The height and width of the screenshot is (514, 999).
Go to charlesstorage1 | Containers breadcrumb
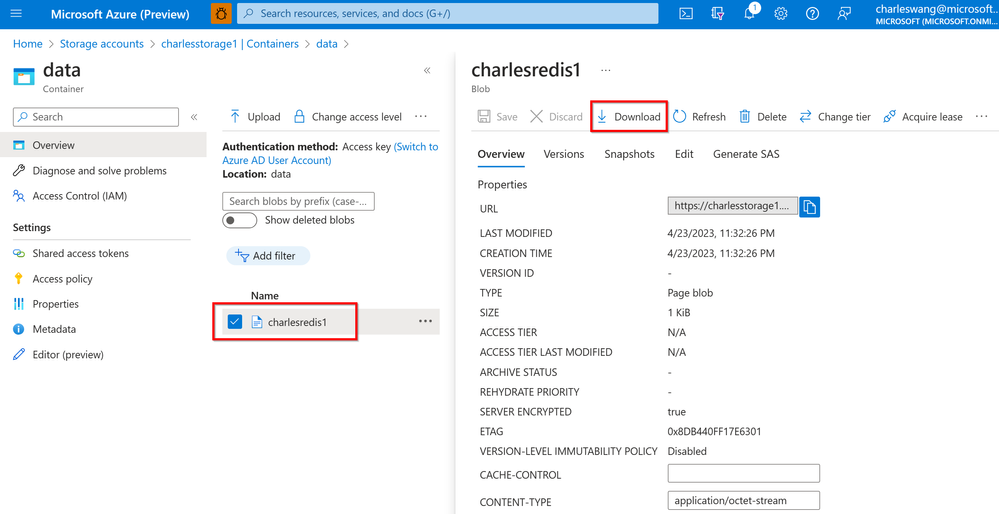coord(230,44)
